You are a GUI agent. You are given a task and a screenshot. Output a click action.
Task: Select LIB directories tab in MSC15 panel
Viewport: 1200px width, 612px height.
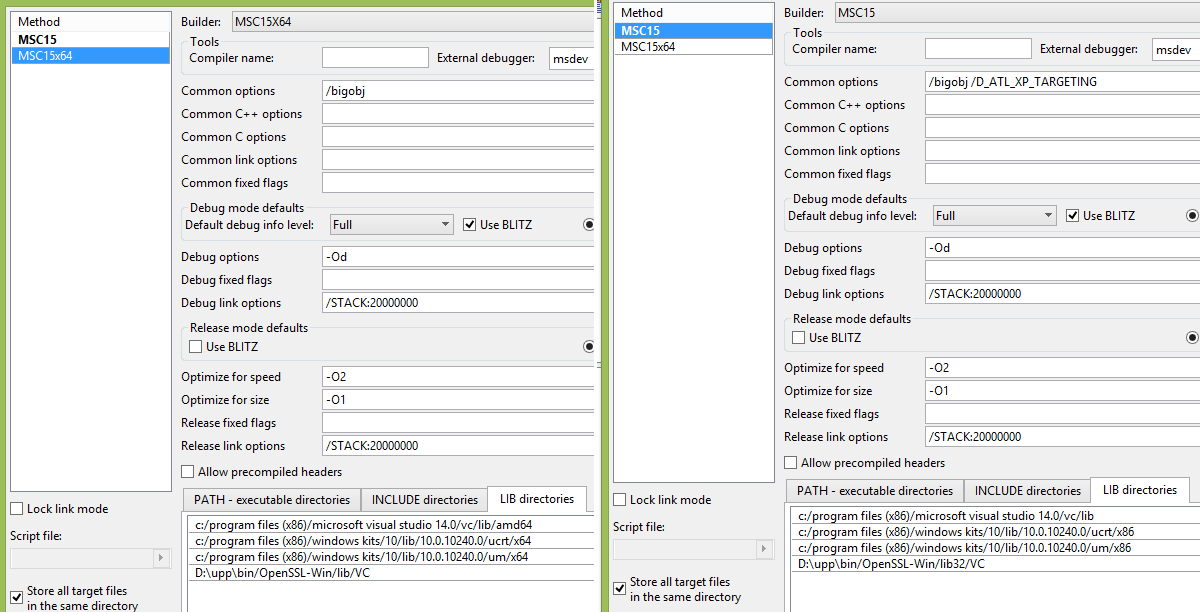(1139, 490)
